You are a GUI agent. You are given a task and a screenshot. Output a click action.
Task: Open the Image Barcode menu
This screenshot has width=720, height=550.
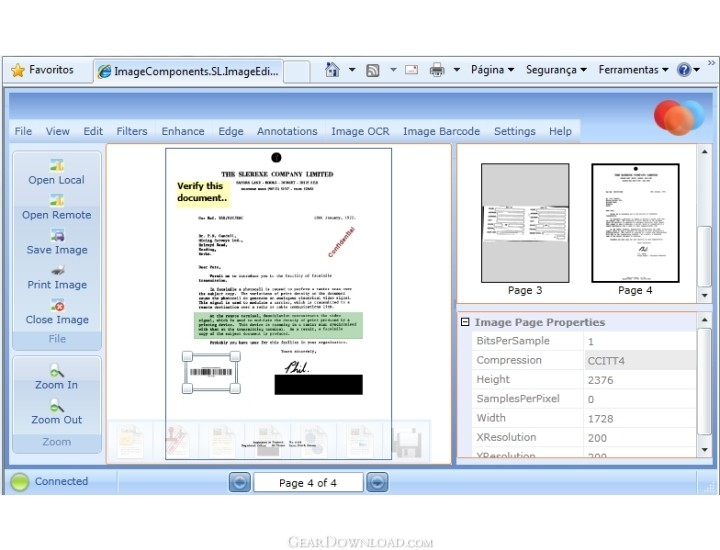pyautogui.click(x=442, y=131)
